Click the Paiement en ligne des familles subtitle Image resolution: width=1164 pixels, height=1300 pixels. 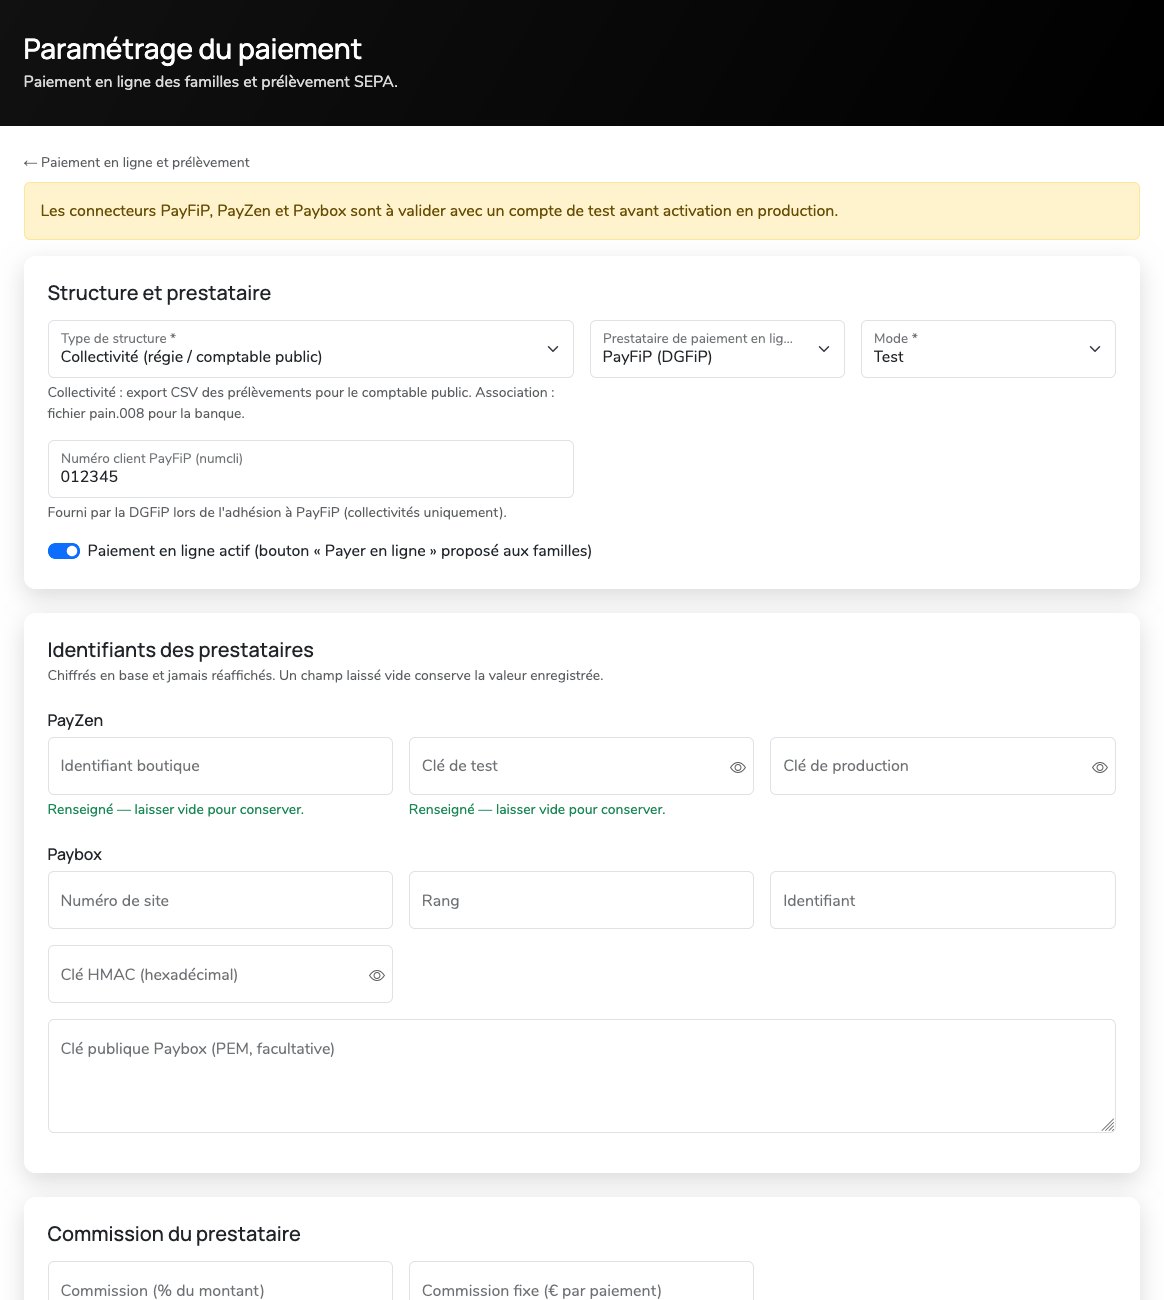coord(211,82)
